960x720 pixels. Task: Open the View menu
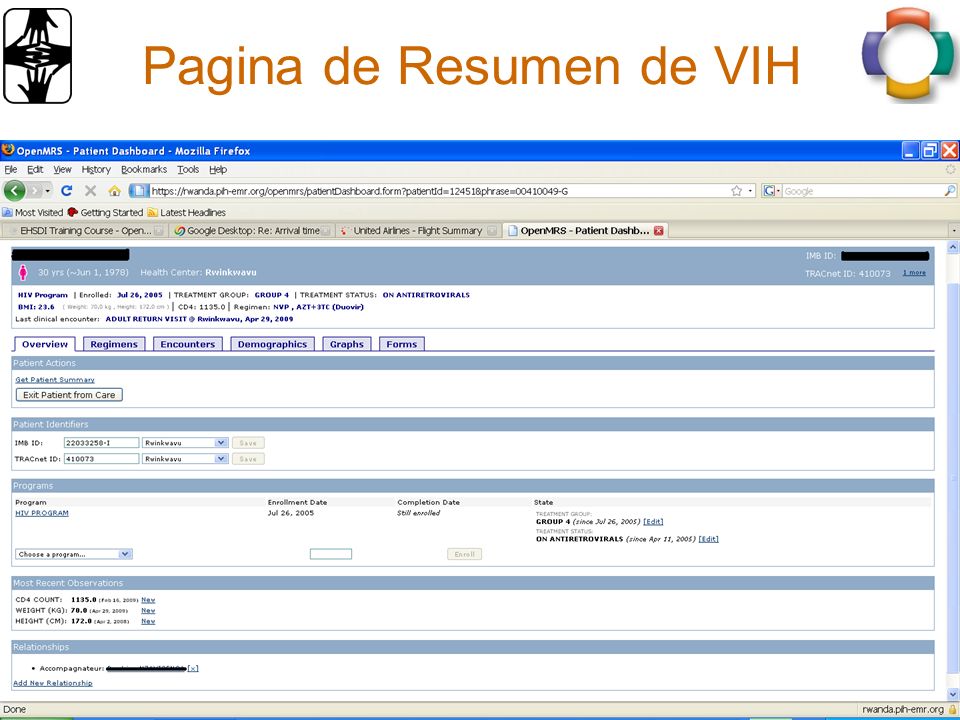click(x=62, y=170)
